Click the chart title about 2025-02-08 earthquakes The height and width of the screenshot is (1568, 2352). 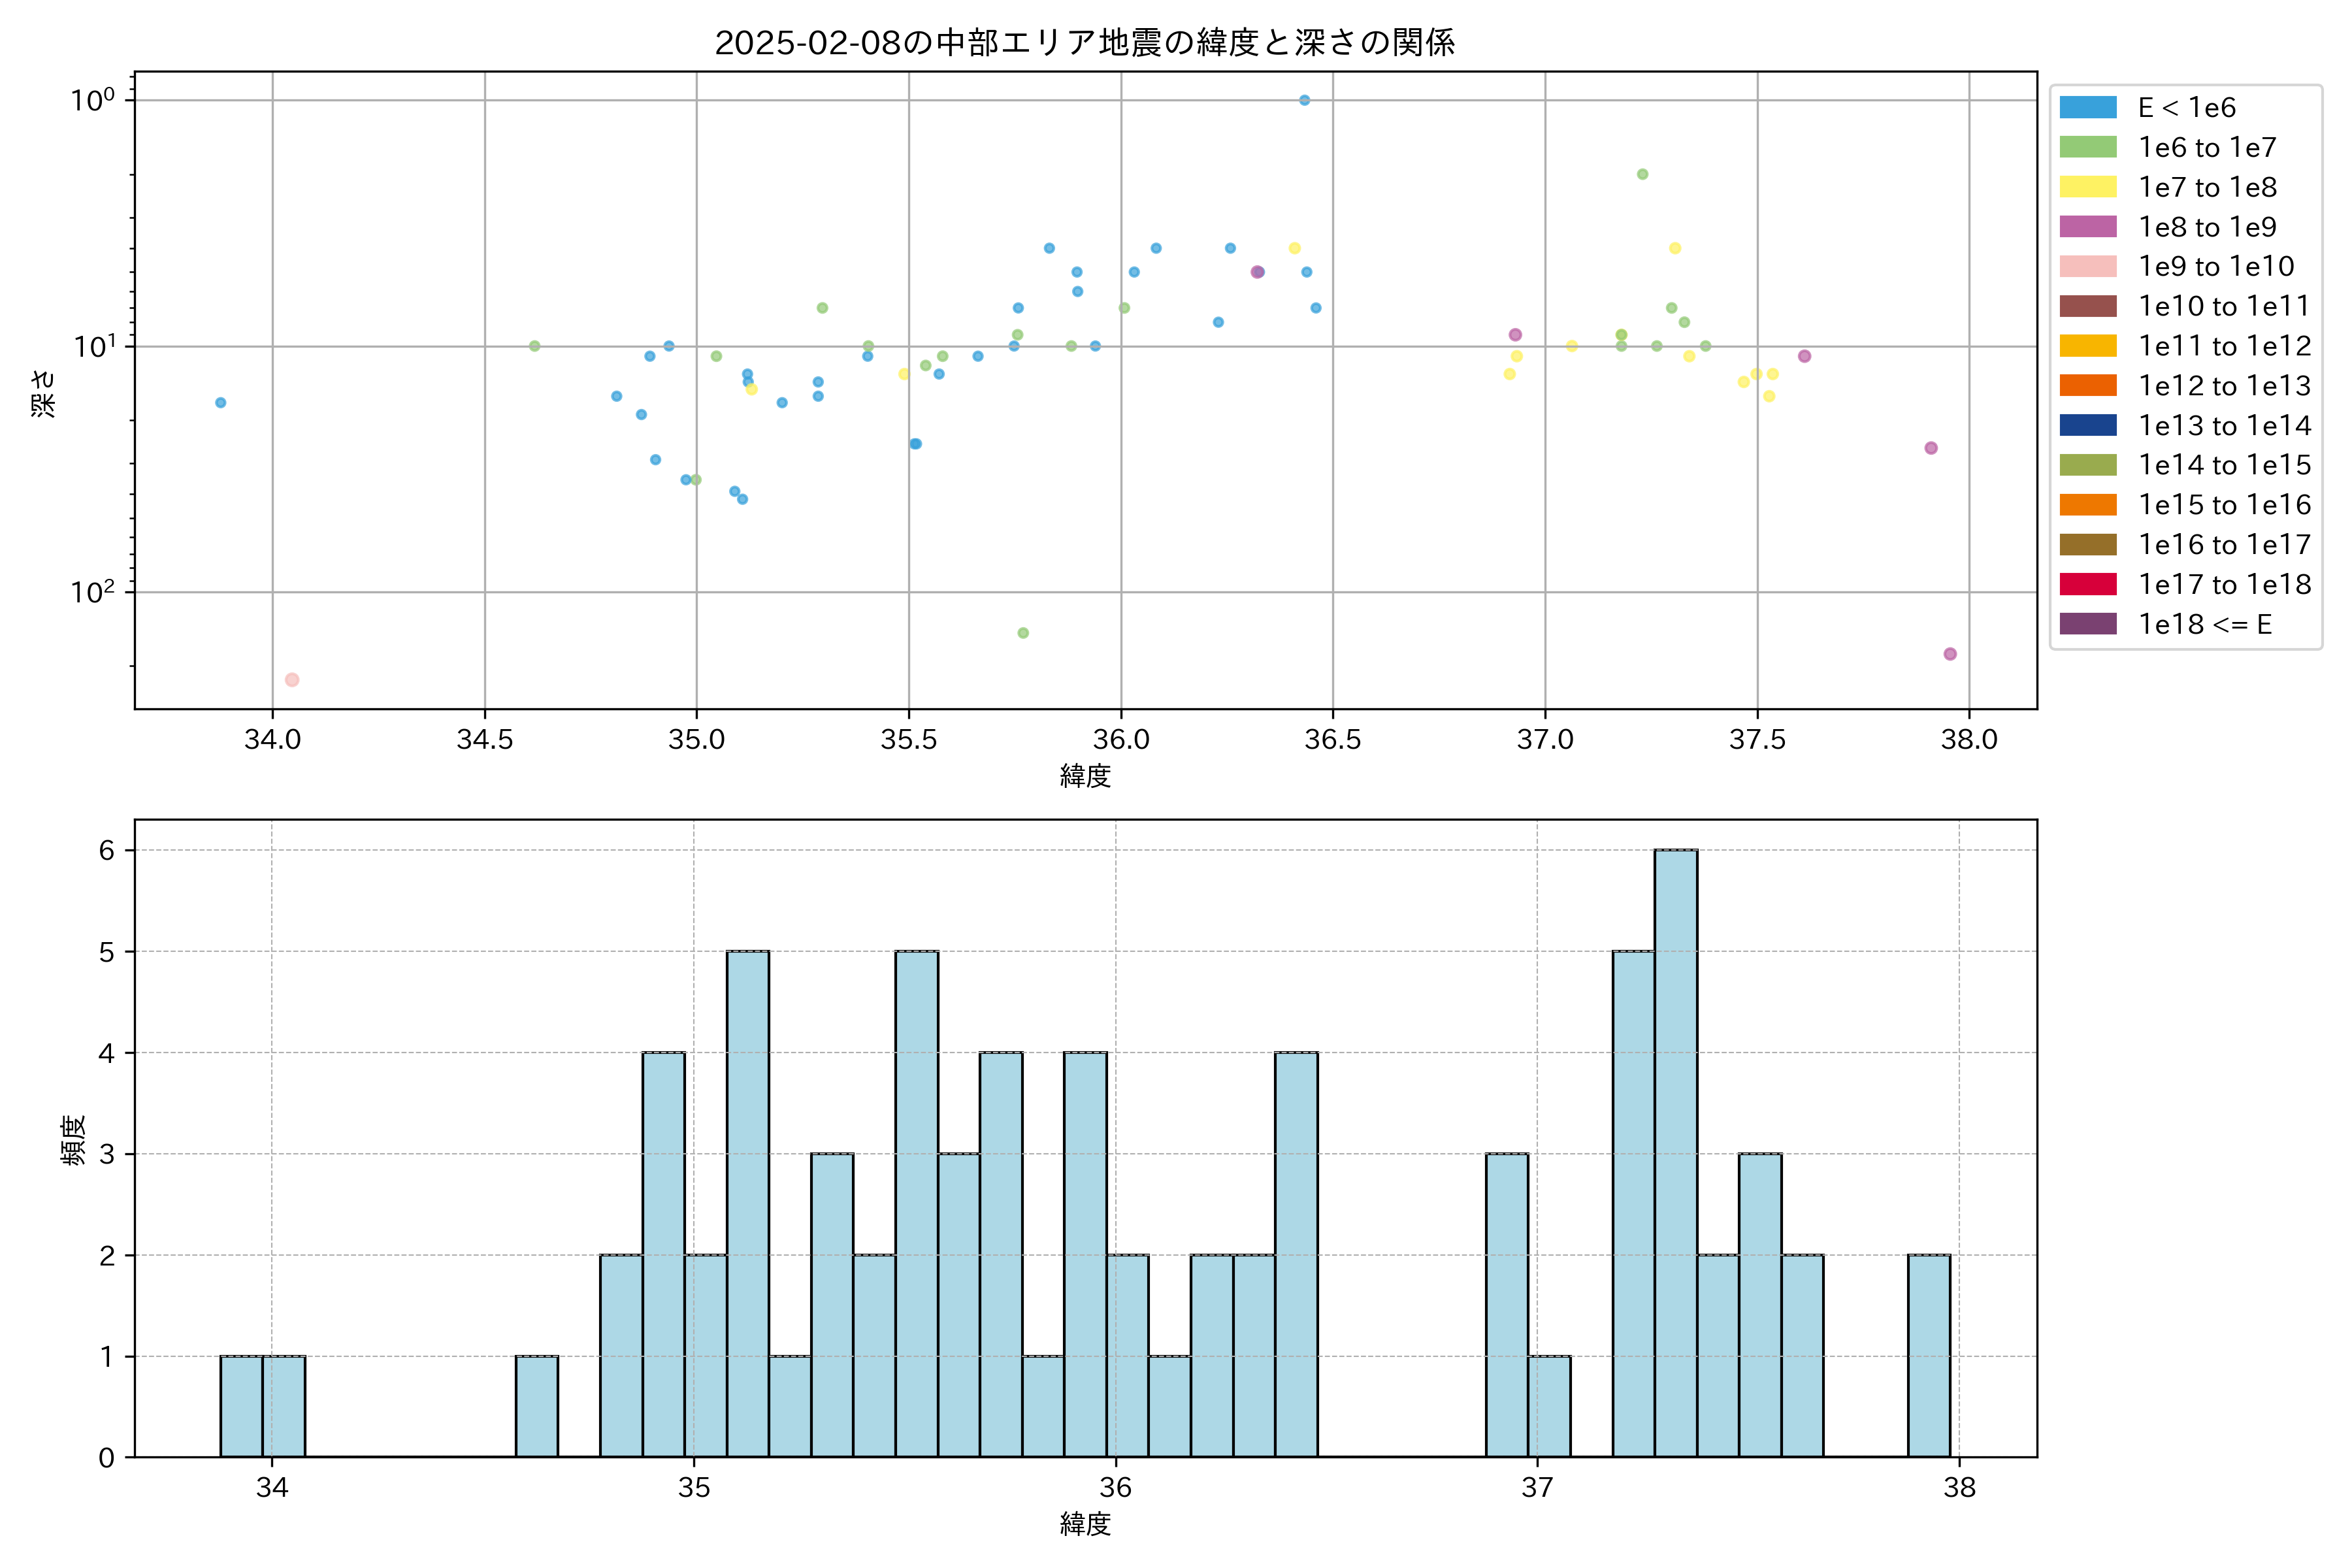pos(1084,43)
